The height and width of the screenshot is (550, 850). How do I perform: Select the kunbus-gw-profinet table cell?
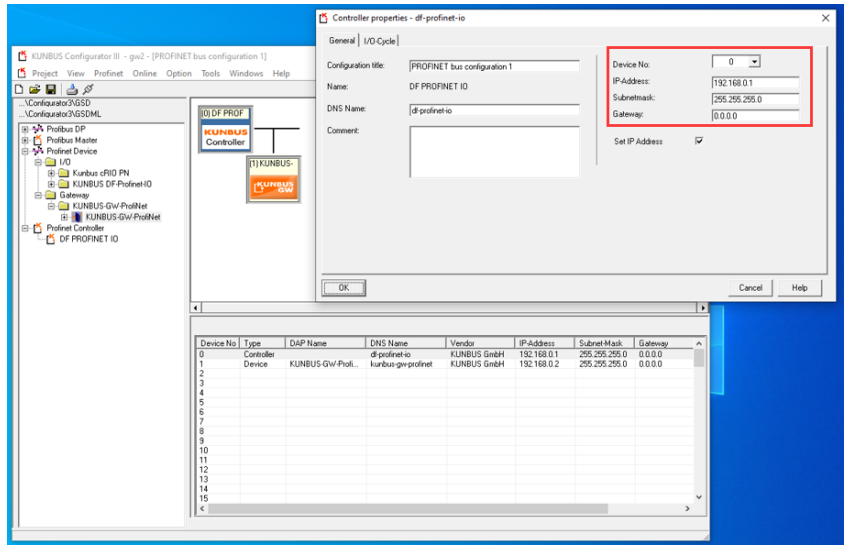coord(401,364)
